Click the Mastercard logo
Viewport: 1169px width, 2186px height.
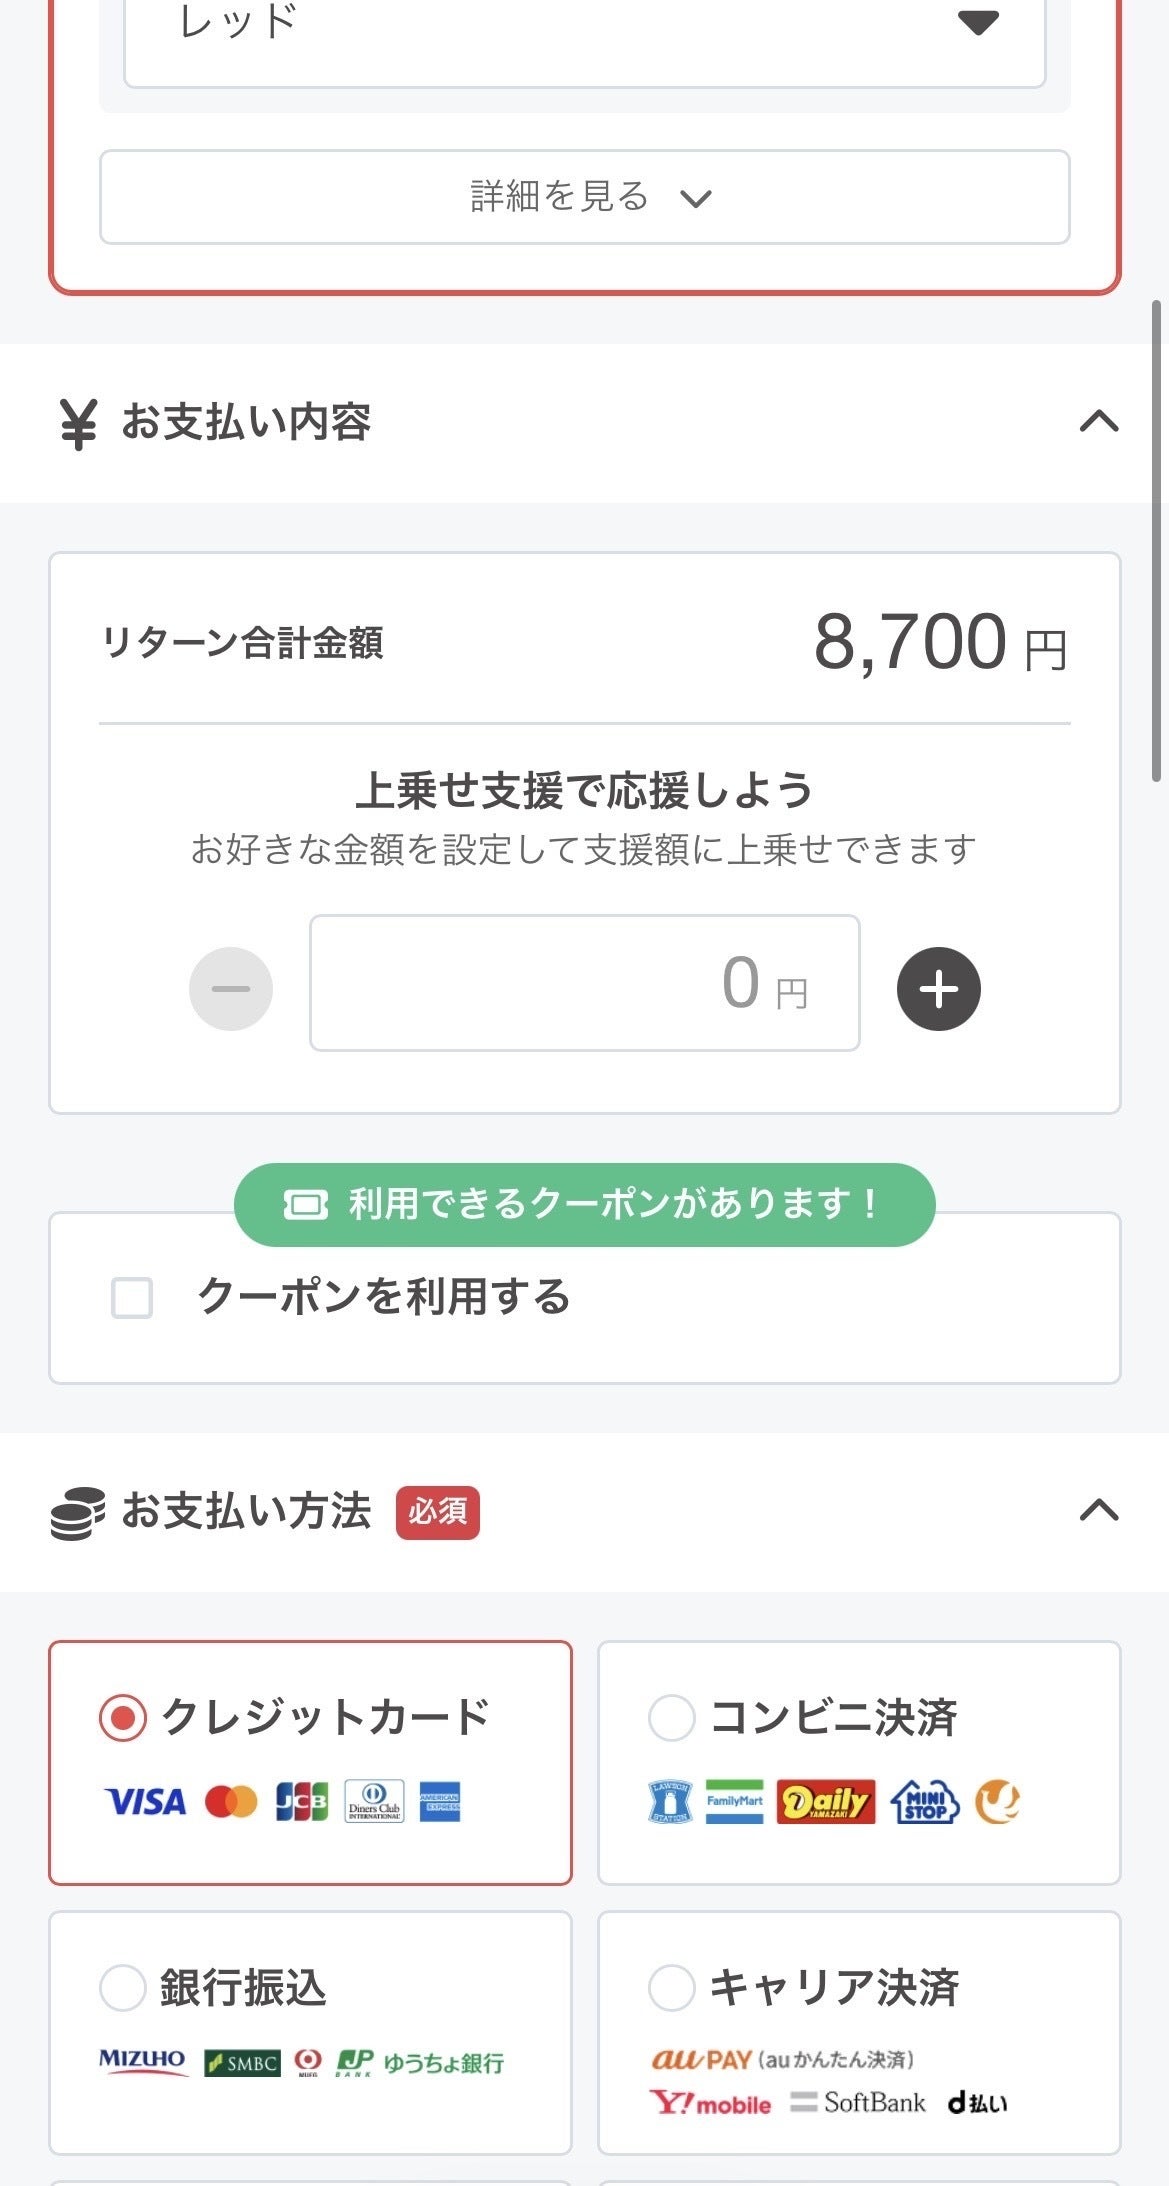[x=231, y=1802]
